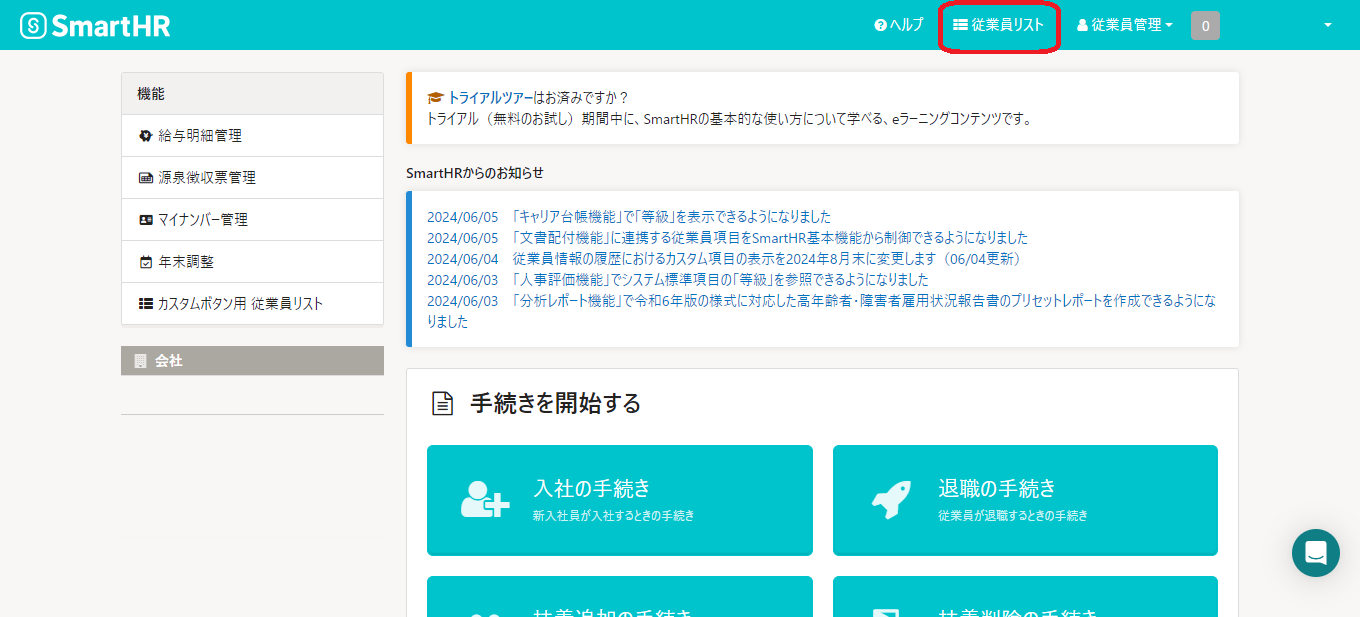
Task: Open カスタムボタン用 従業員リスト in sidebar
Action: [252, 304]
